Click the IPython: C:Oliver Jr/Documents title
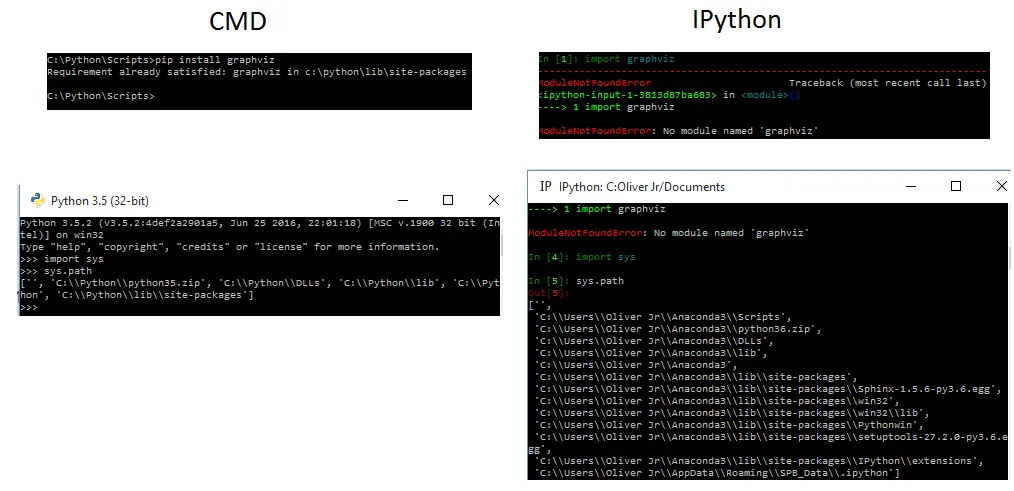Screen dimensions: 1014x491 point(642,187)
